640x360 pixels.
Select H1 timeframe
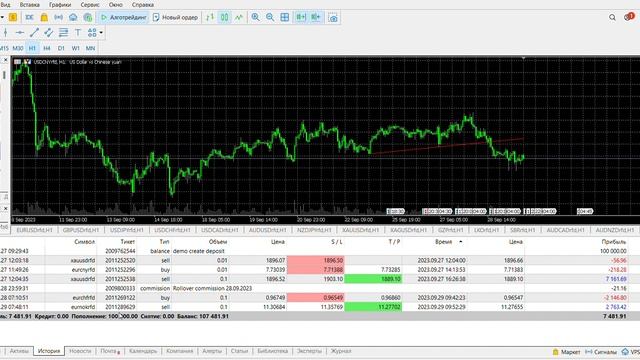click(32, 48)
